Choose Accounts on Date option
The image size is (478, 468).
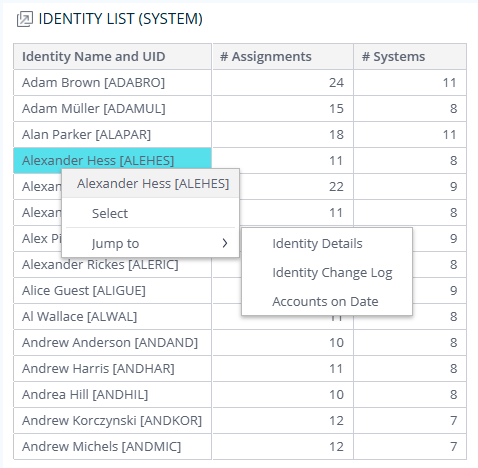[325, 302]
